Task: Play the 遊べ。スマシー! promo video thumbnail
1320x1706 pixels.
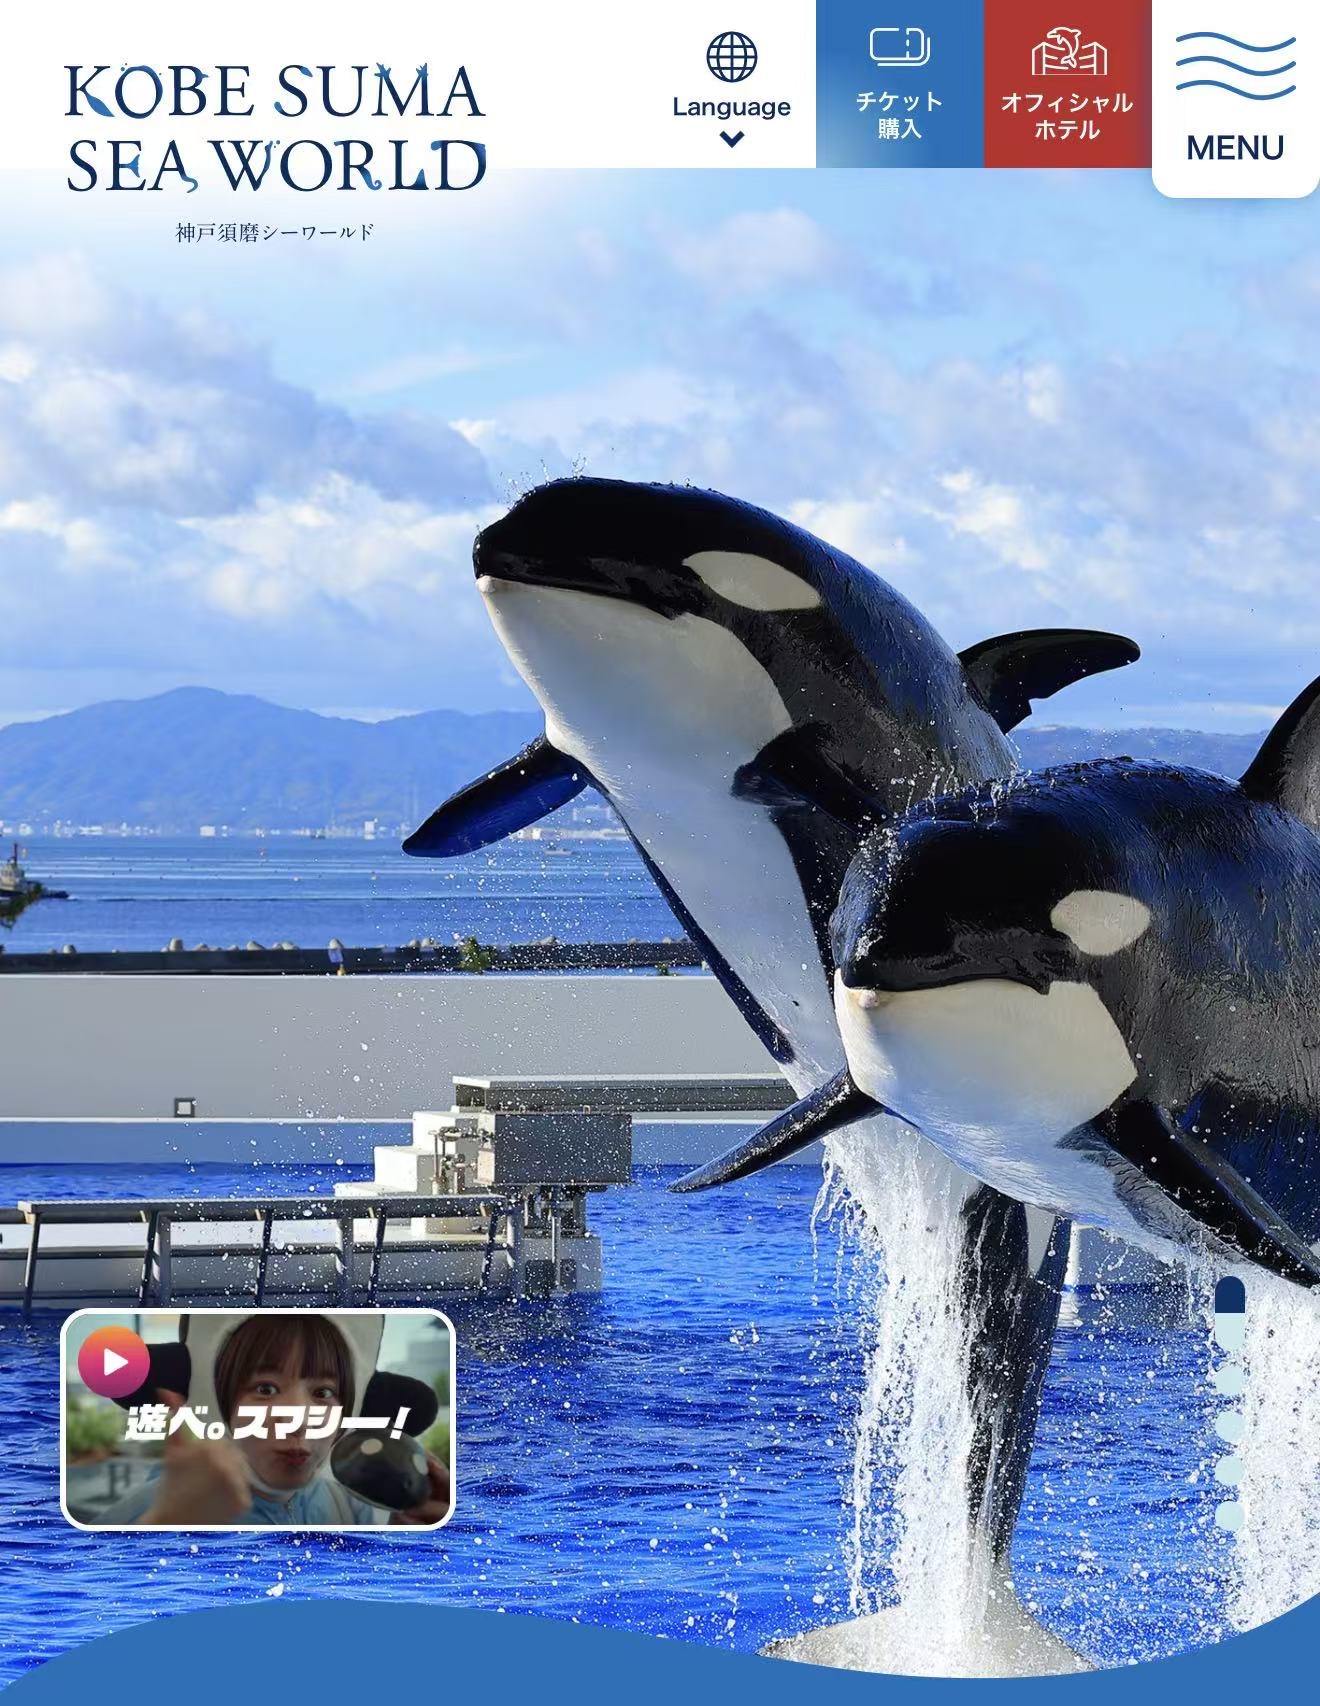Action: point(259,1419)
